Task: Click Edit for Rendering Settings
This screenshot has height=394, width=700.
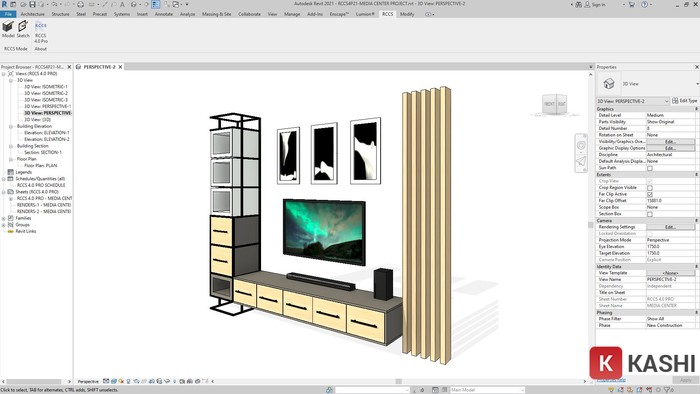Action: 671,227
